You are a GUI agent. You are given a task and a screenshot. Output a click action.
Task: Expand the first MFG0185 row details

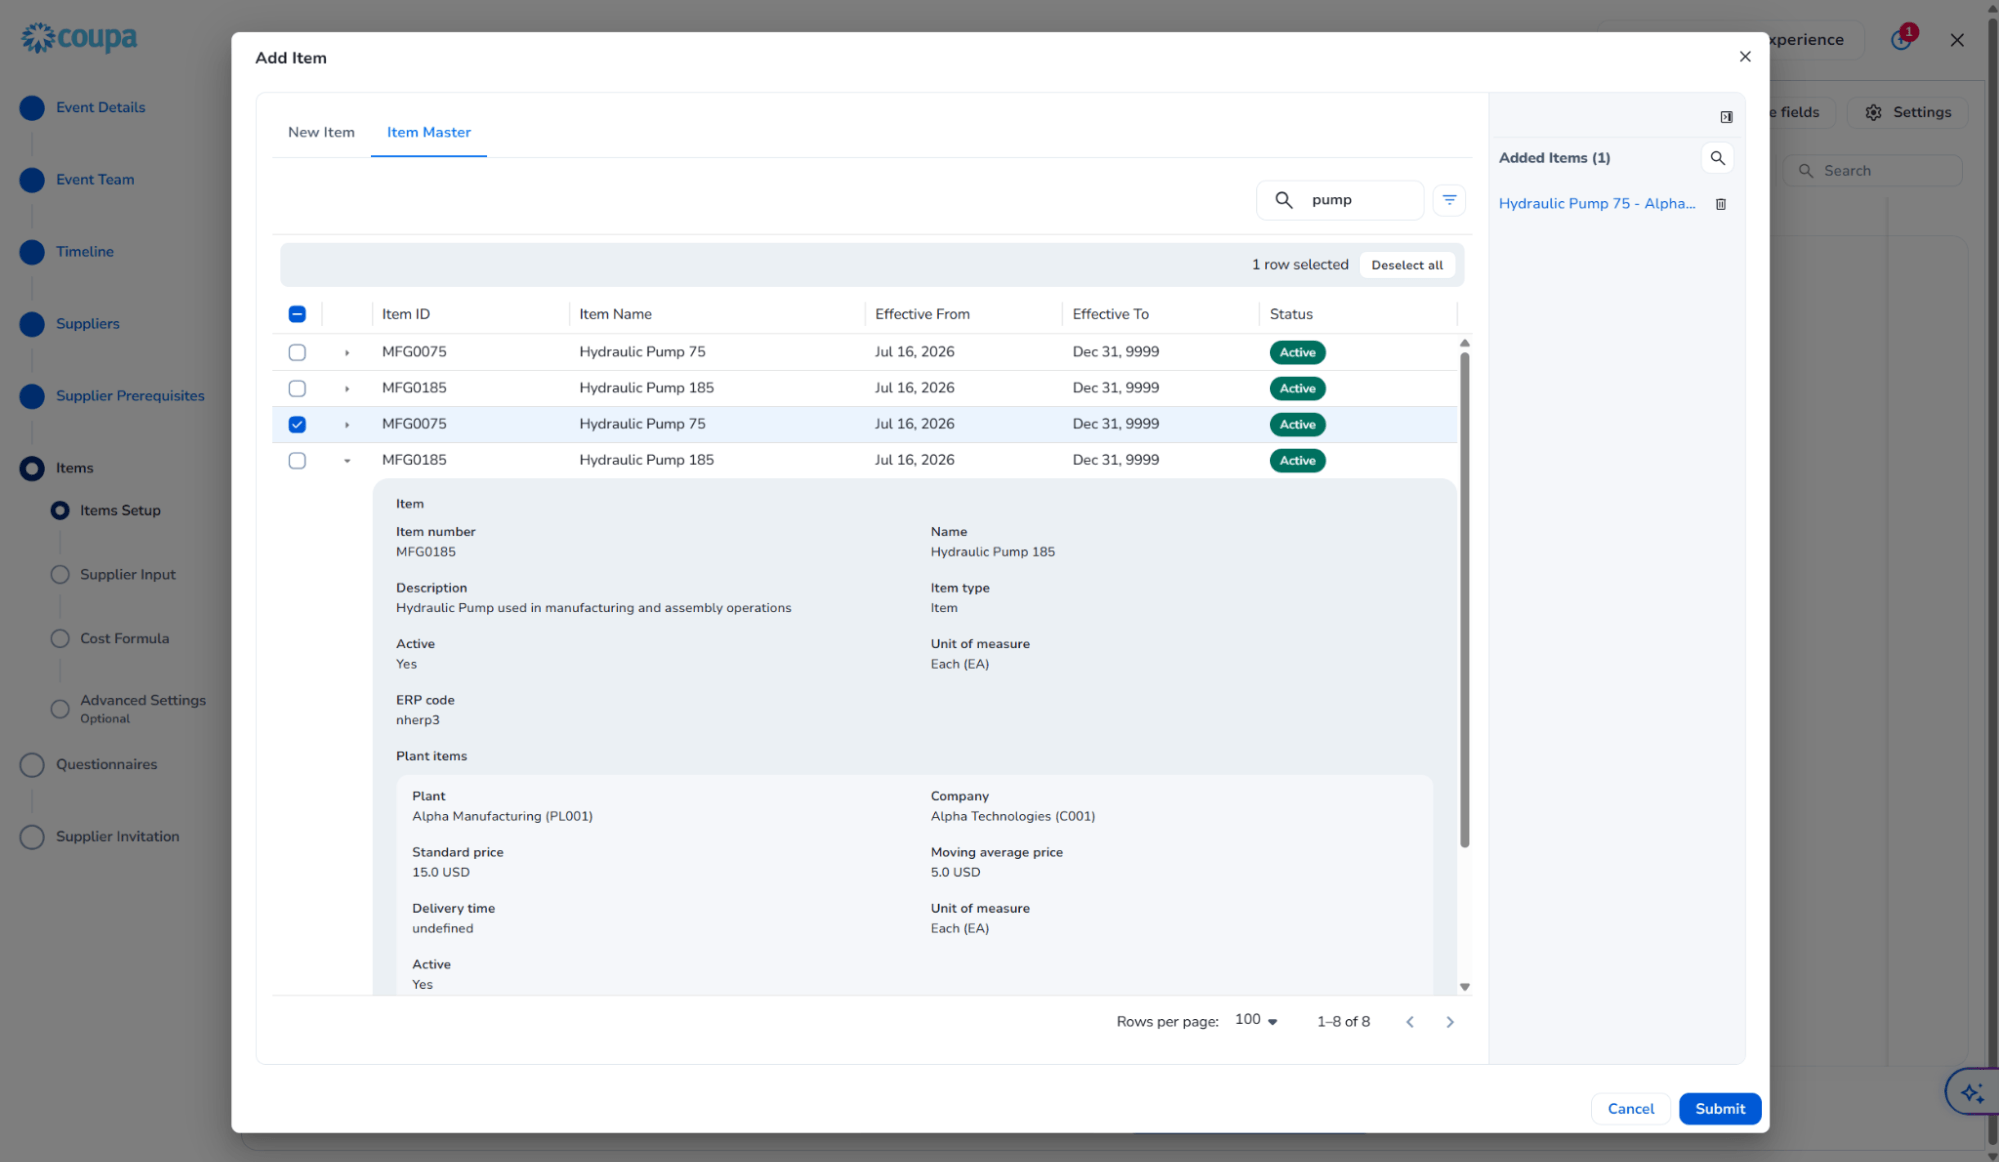pyautogui.click(x=347, y=389)
